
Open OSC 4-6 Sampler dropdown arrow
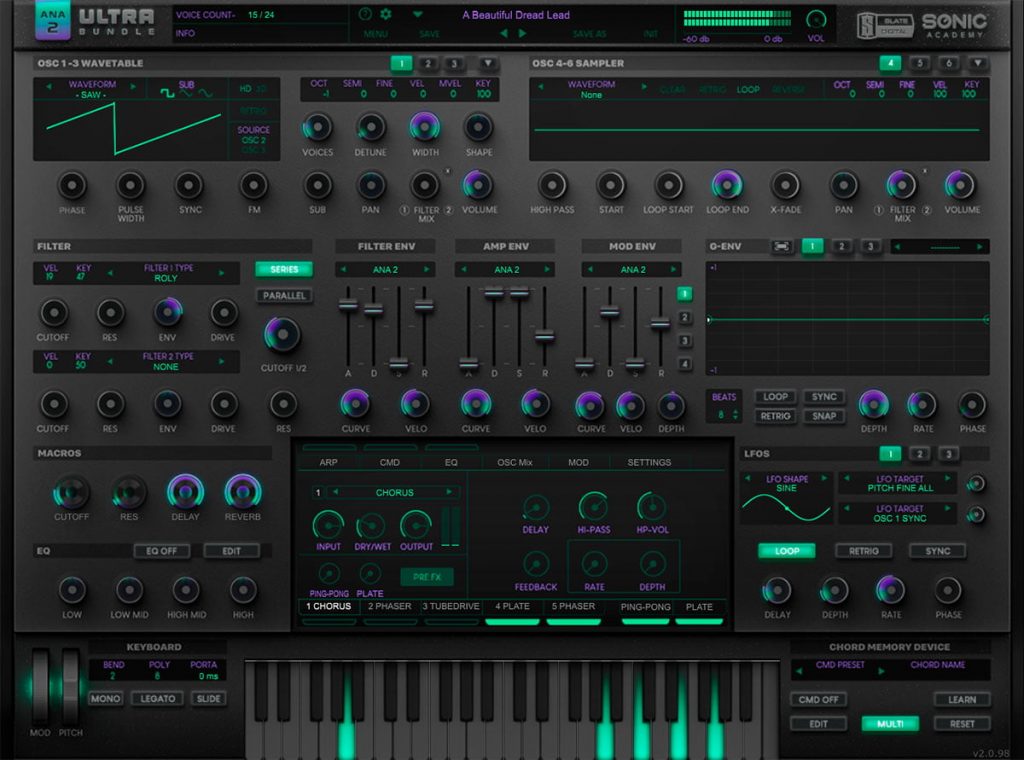(978, 63)
